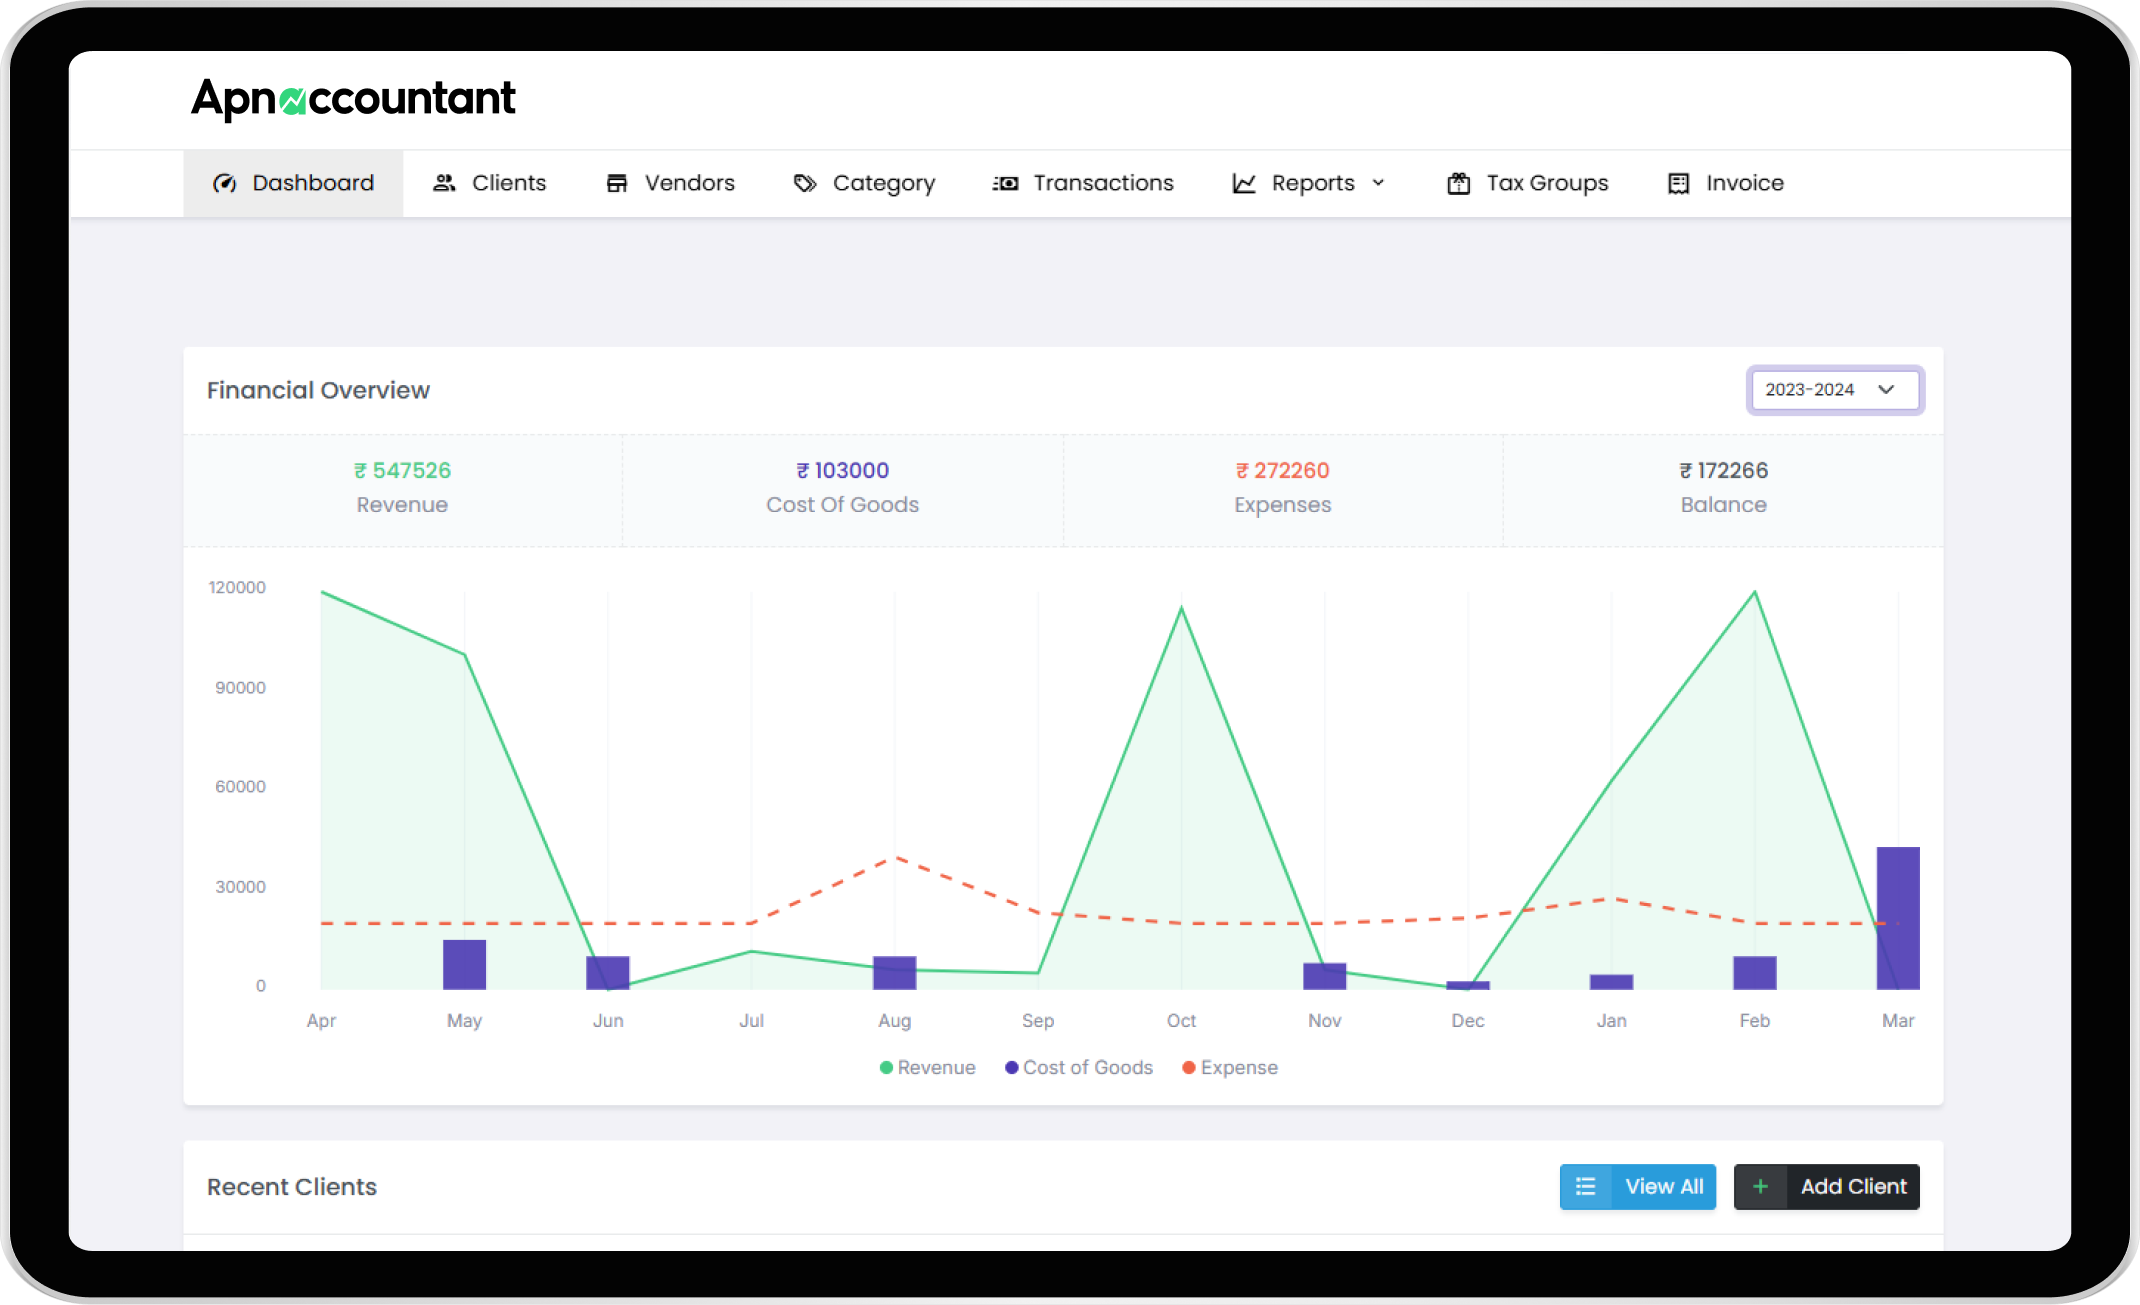
Task: Toggle Expense series in chart legend
Action: 1230,1068
